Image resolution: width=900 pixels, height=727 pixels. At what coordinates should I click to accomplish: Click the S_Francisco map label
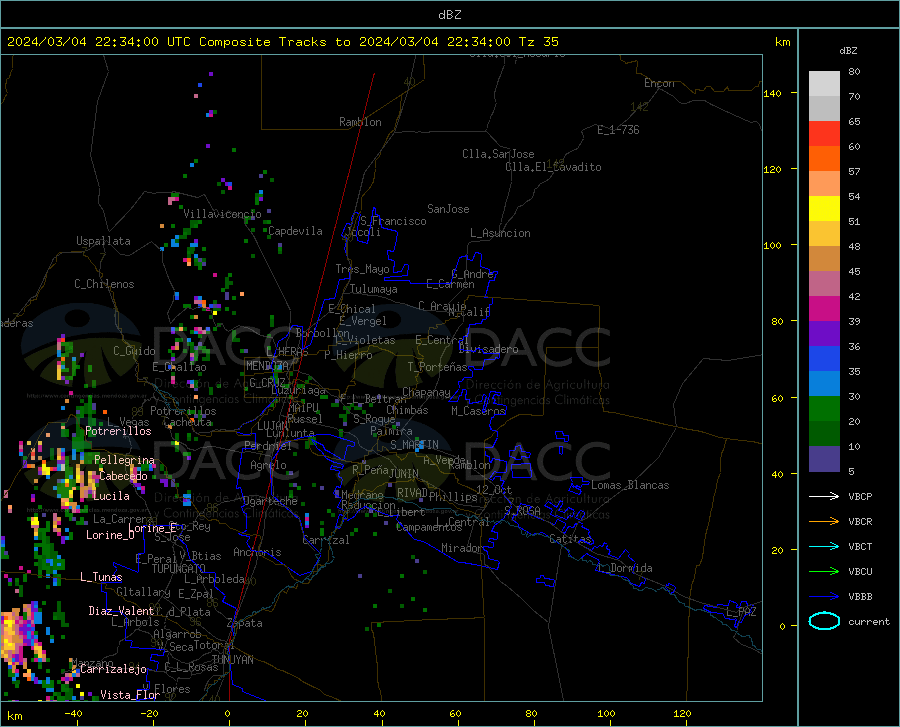pyautogui.click(x=393, y=221)
